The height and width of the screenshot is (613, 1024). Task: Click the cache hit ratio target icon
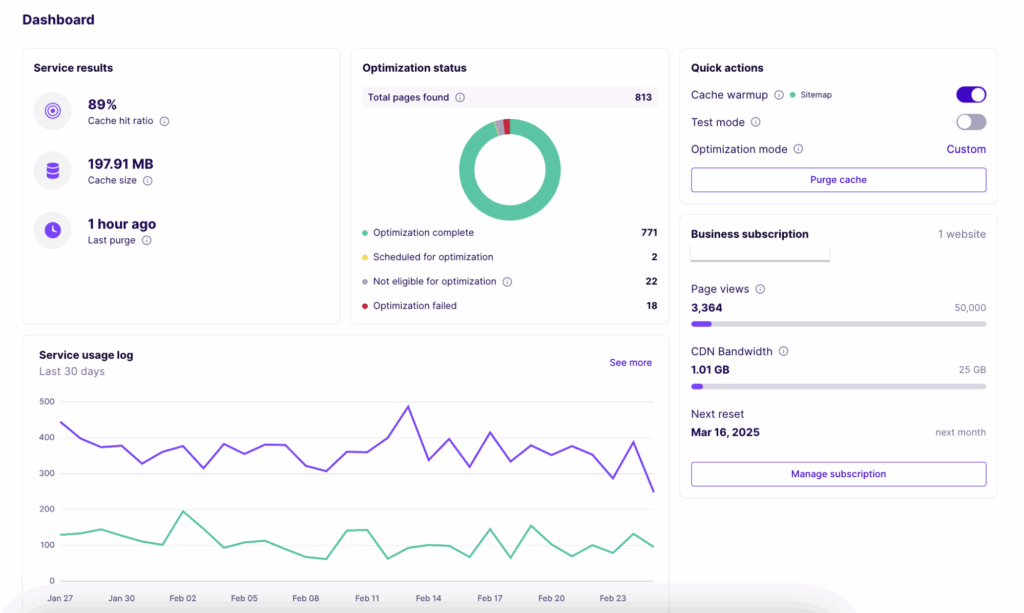click(52, 110)
